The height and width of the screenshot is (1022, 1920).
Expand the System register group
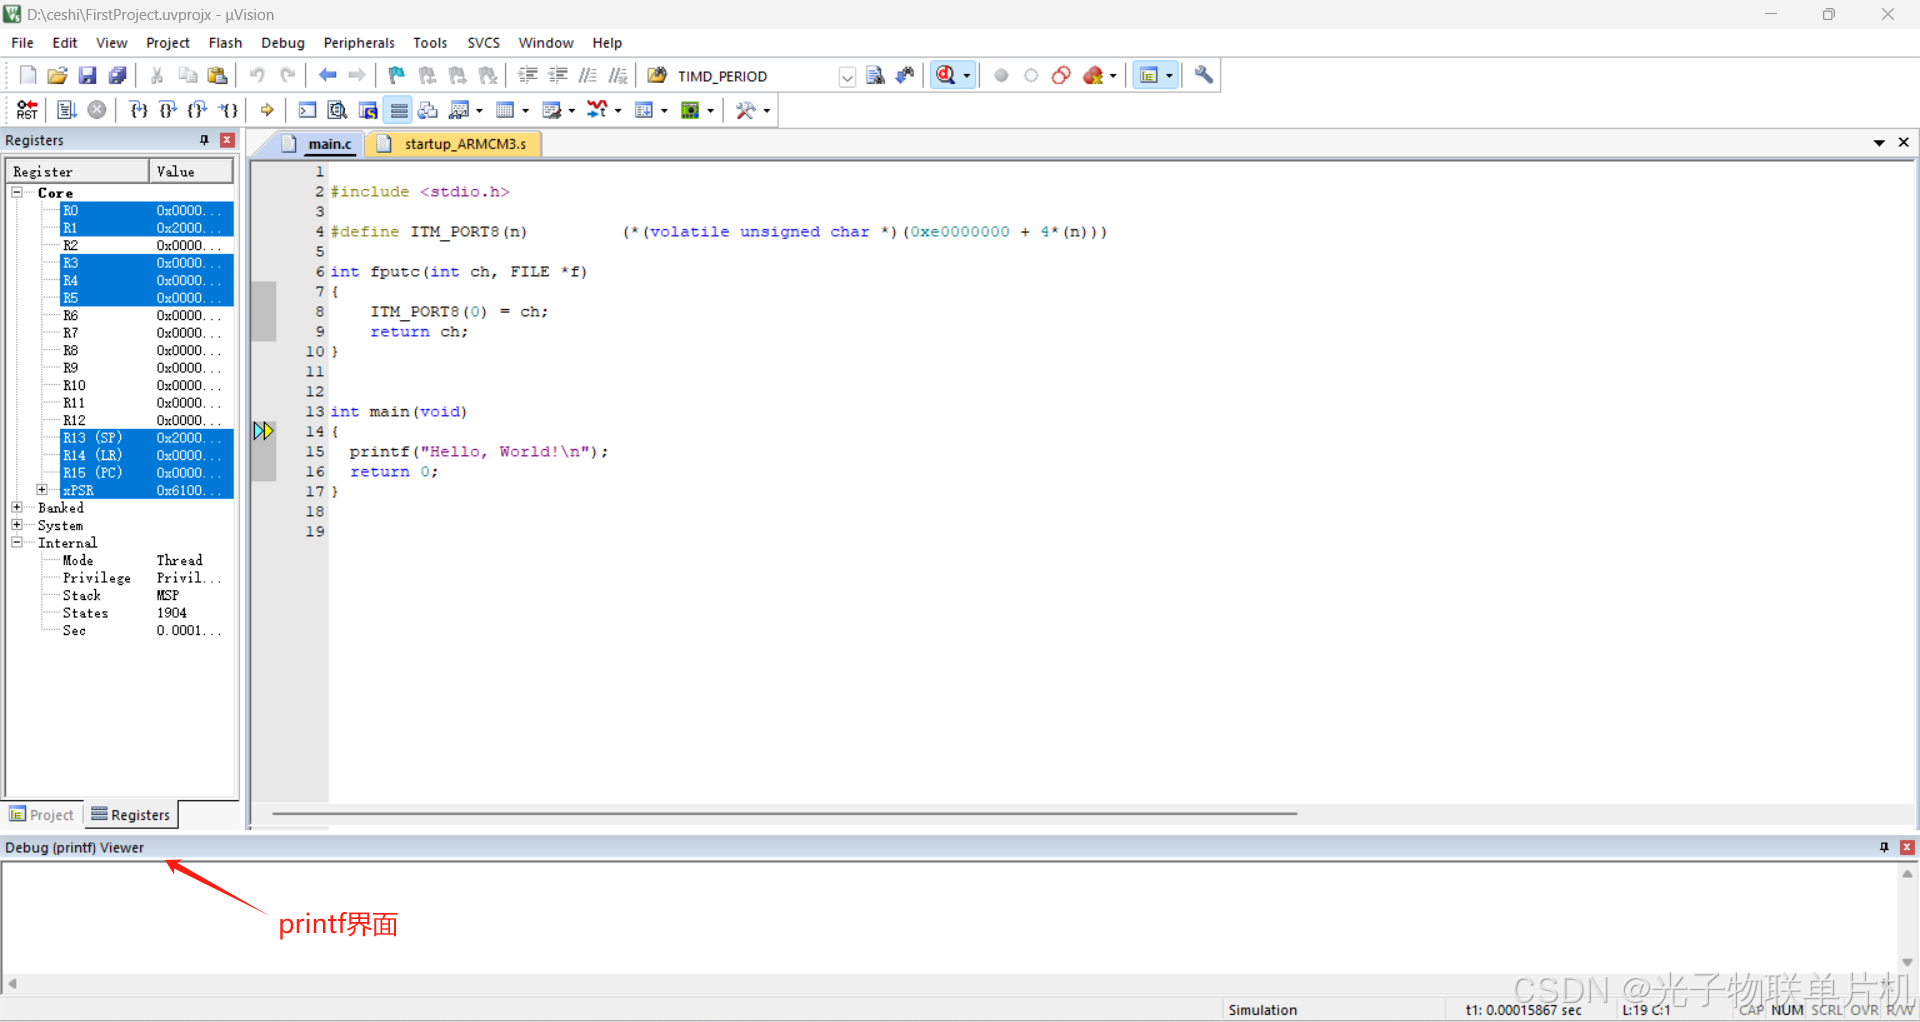tap(17, 525)
